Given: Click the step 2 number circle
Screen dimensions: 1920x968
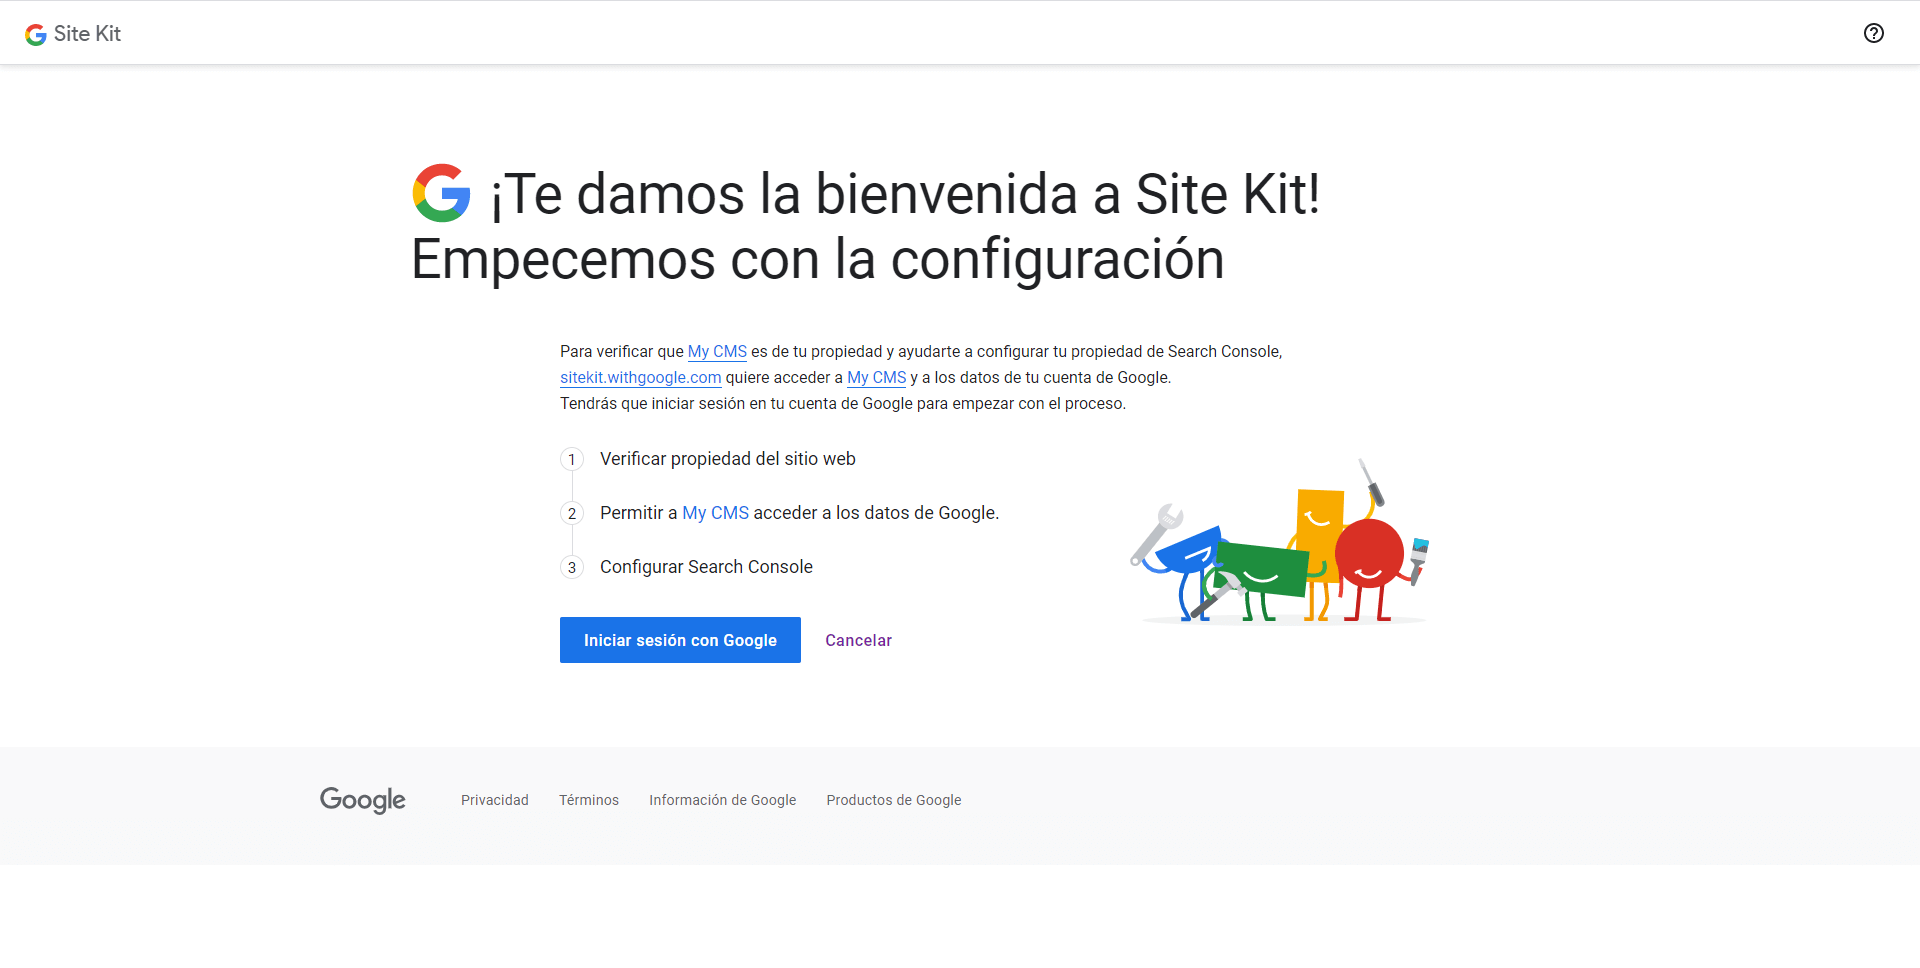Looking at the screenshot, I should point(572,513).
